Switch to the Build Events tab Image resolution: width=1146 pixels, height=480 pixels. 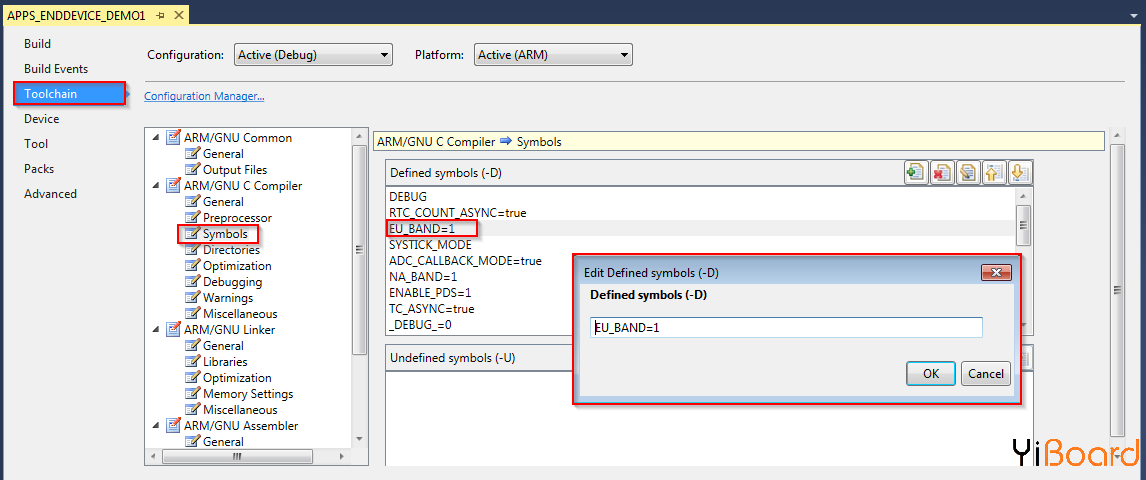click(x=56, y=69)
